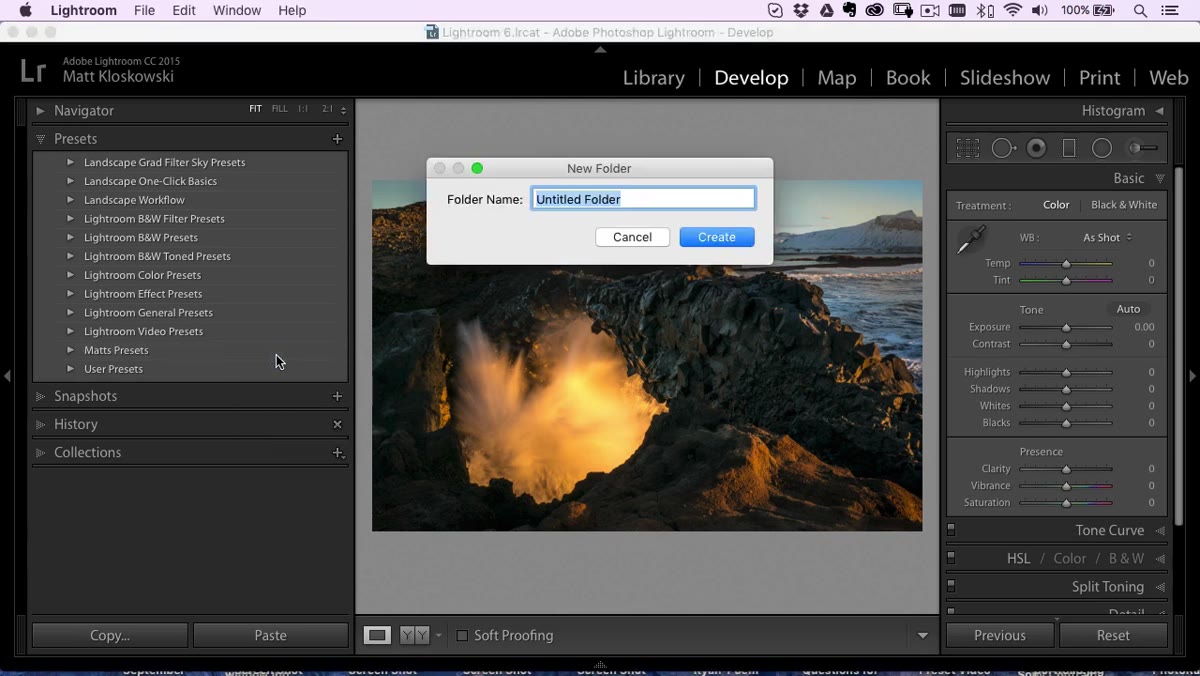Add a new collection with plus icon
The height and width of the screenshot is (676, 1200).
point(337,452)
